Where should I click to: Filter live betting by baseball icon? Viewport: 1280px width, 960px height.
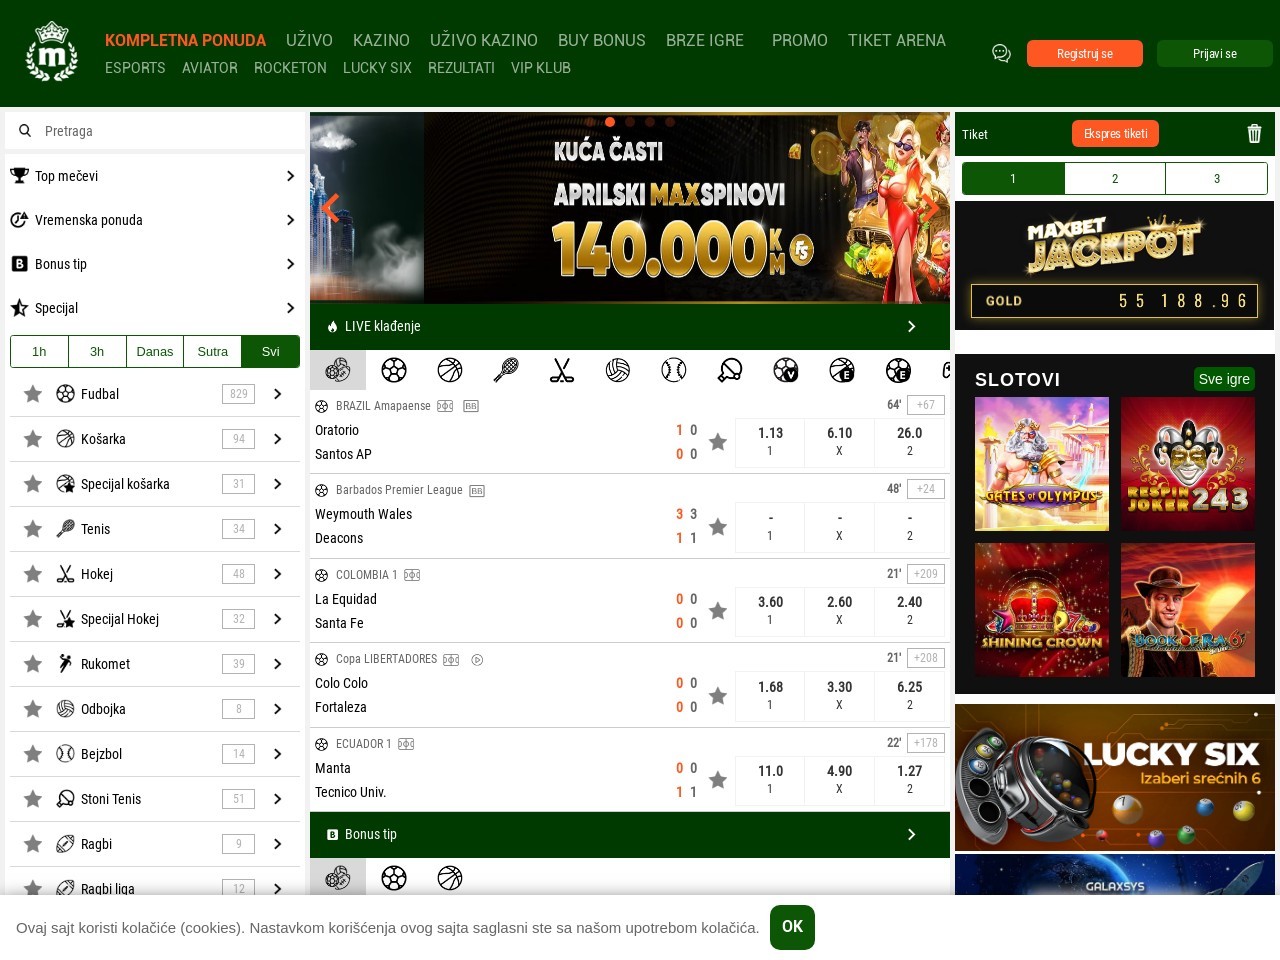tap(674, 370)
